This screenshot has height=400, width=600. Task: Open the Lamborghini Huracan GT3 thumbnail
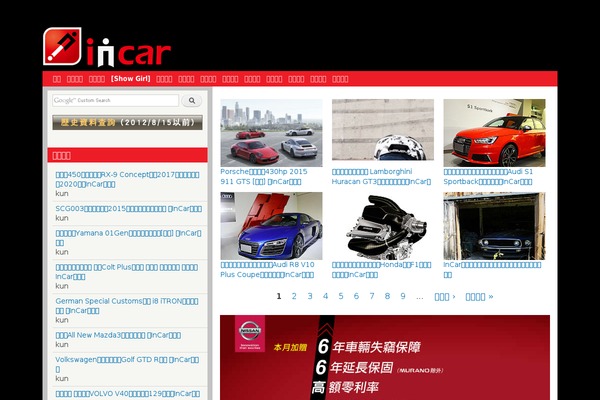383,130
